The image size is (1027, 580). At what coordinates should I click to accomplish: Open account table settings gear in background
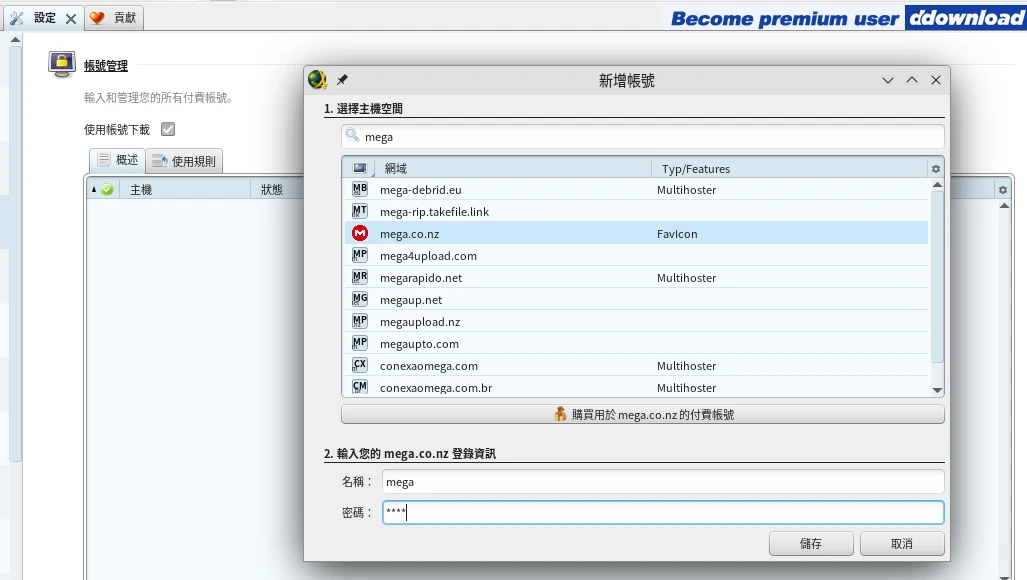1003,190
